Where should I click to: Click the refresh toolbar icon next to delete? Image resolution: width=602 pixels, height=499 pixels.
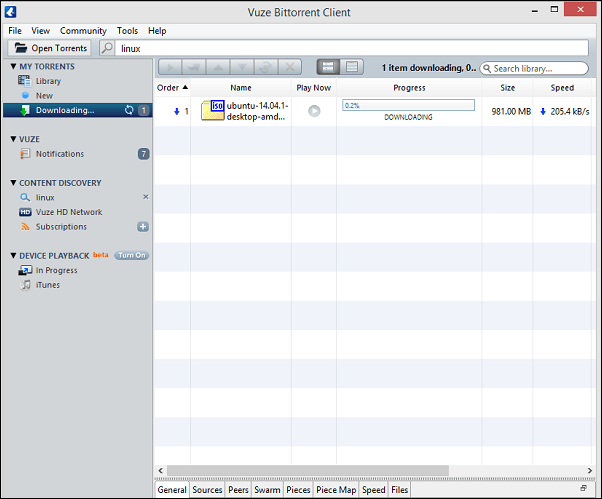click(x=266, y=68)
